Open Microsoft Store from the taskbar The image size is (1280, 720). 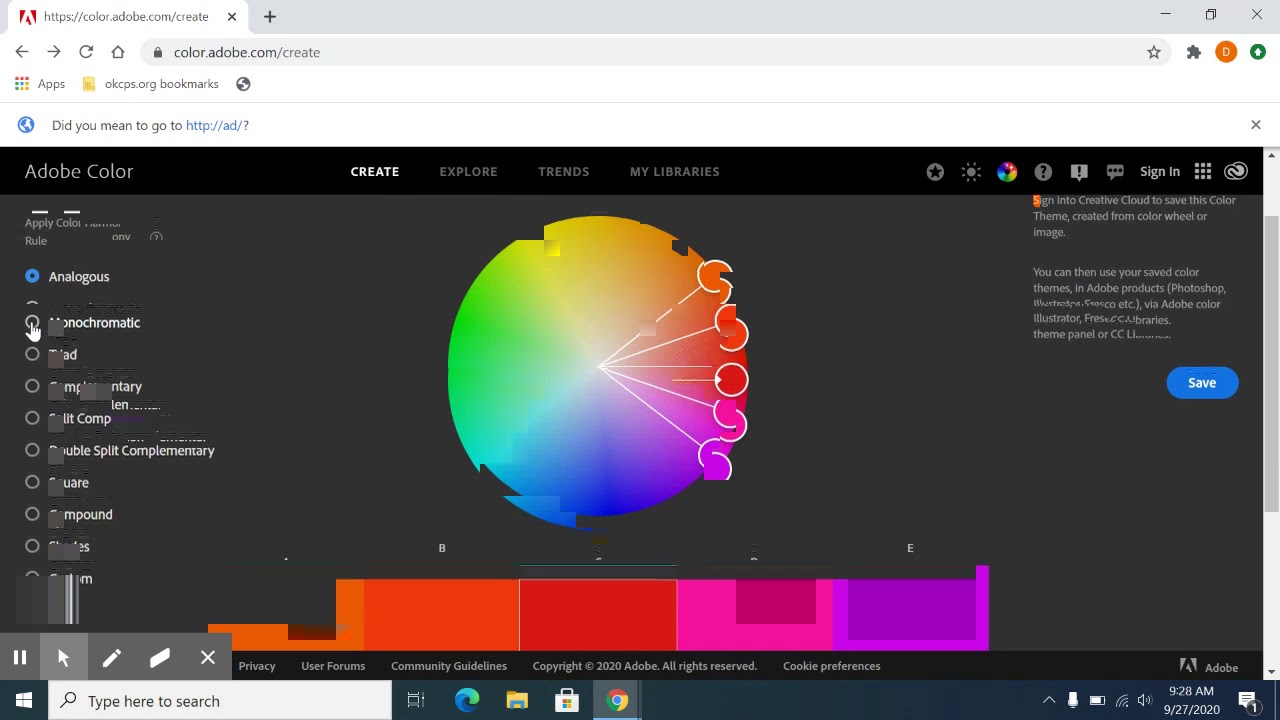coord(567,701)
